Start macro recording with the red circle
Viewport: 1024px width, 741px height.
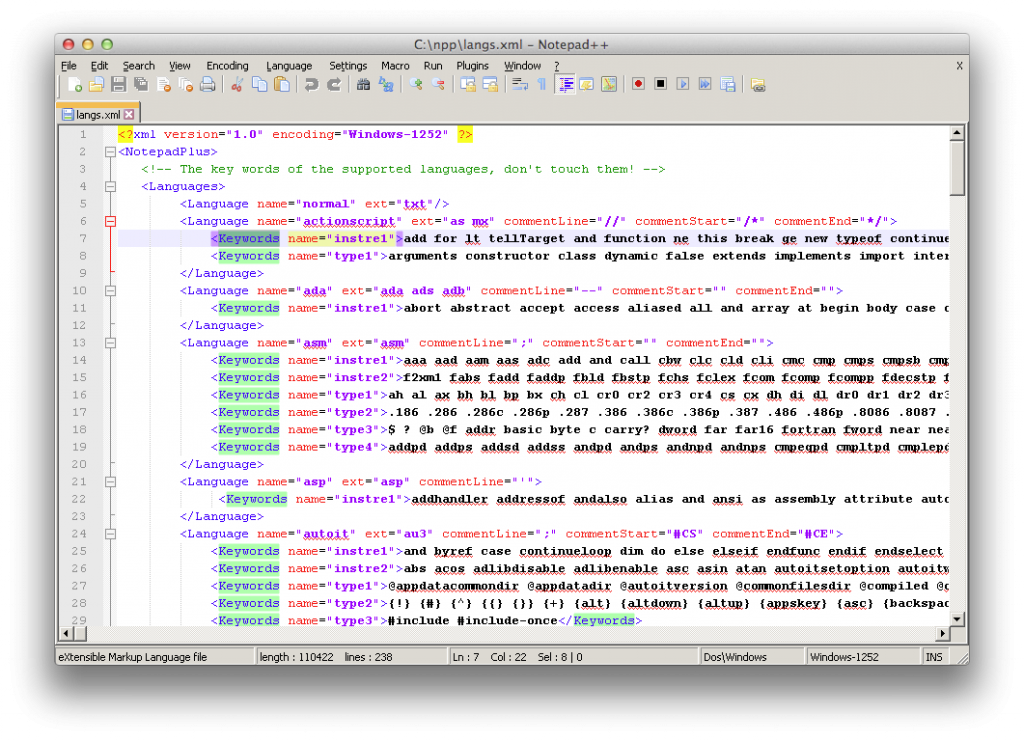[x=638, y=84]
